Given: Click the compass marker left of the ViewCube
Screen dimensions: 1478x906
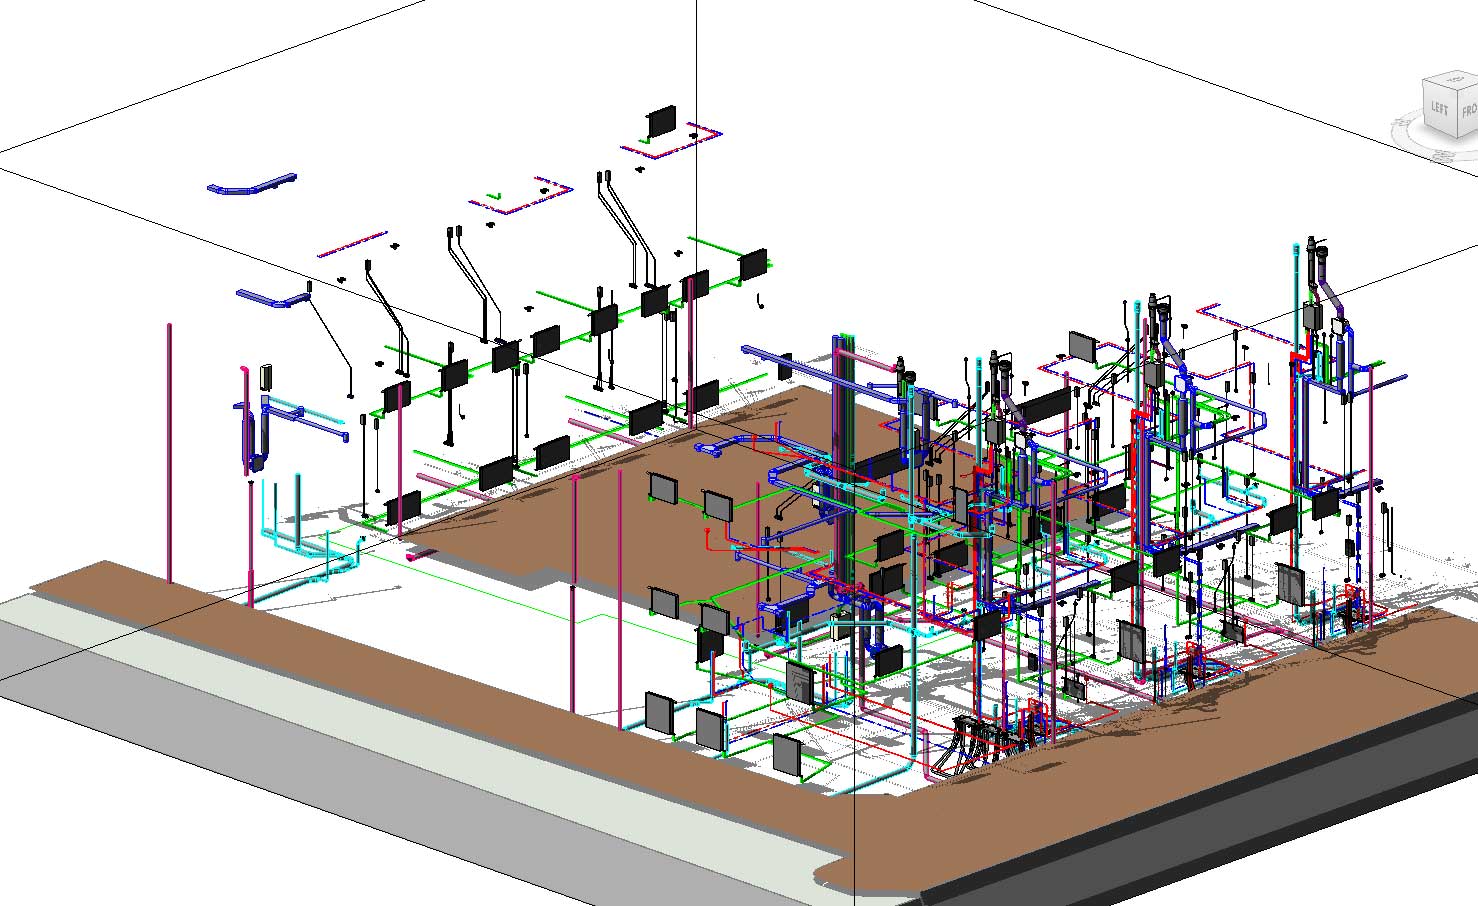Looking at the screenshot, I should pos(1401,122).
